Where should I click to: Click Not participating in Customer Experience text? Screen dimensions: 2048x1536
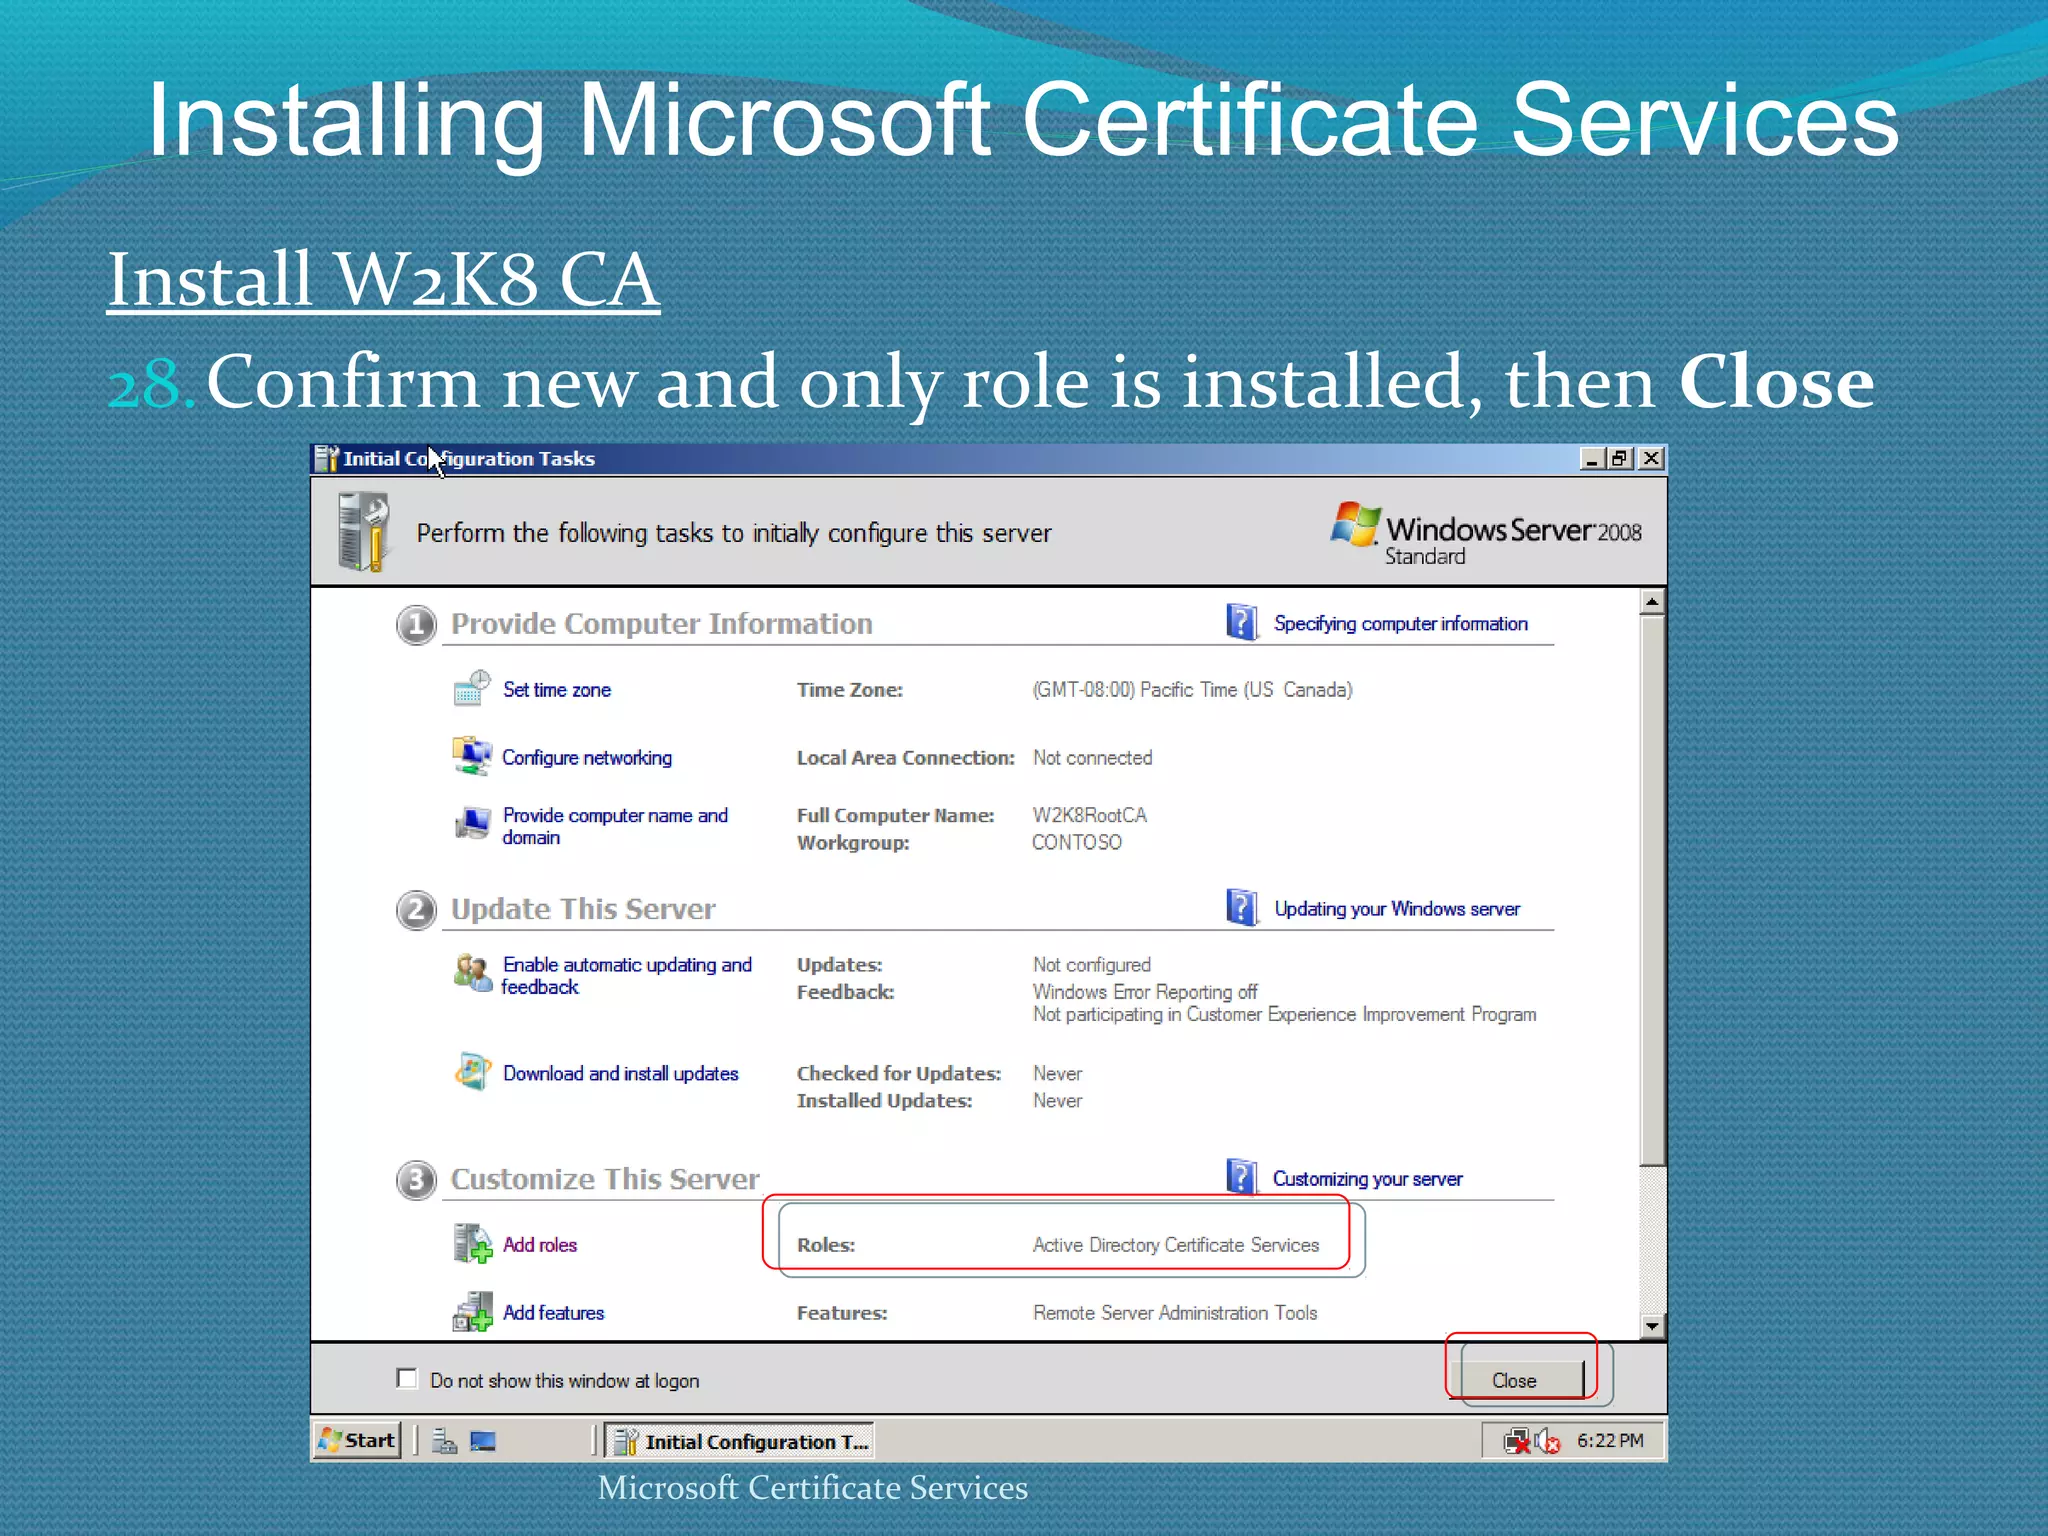[1284, 1014]
